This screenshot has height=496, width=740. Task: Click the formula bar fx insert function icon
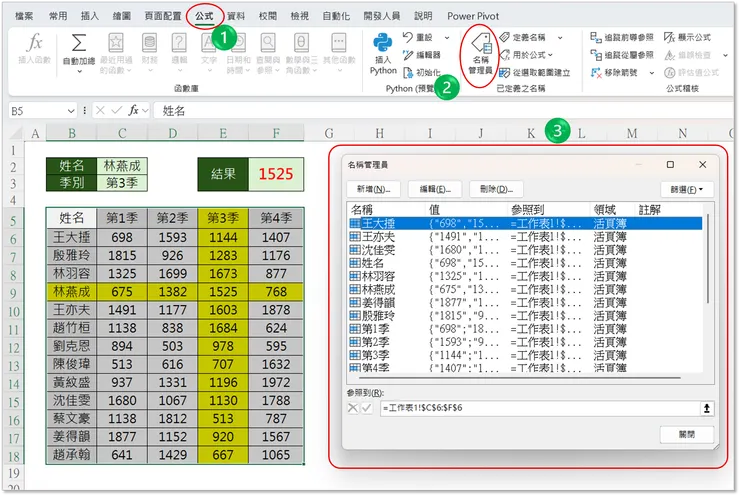[134, 110]
